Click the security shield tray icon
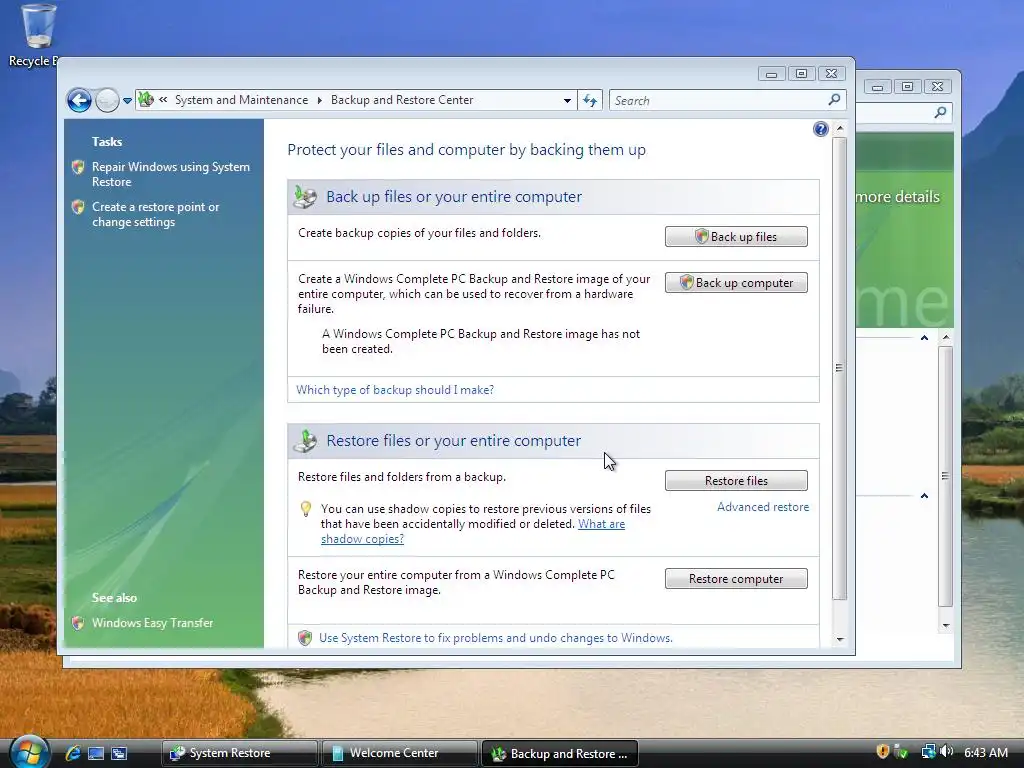Screen dimensions: 1024x768 coord(882,752)
